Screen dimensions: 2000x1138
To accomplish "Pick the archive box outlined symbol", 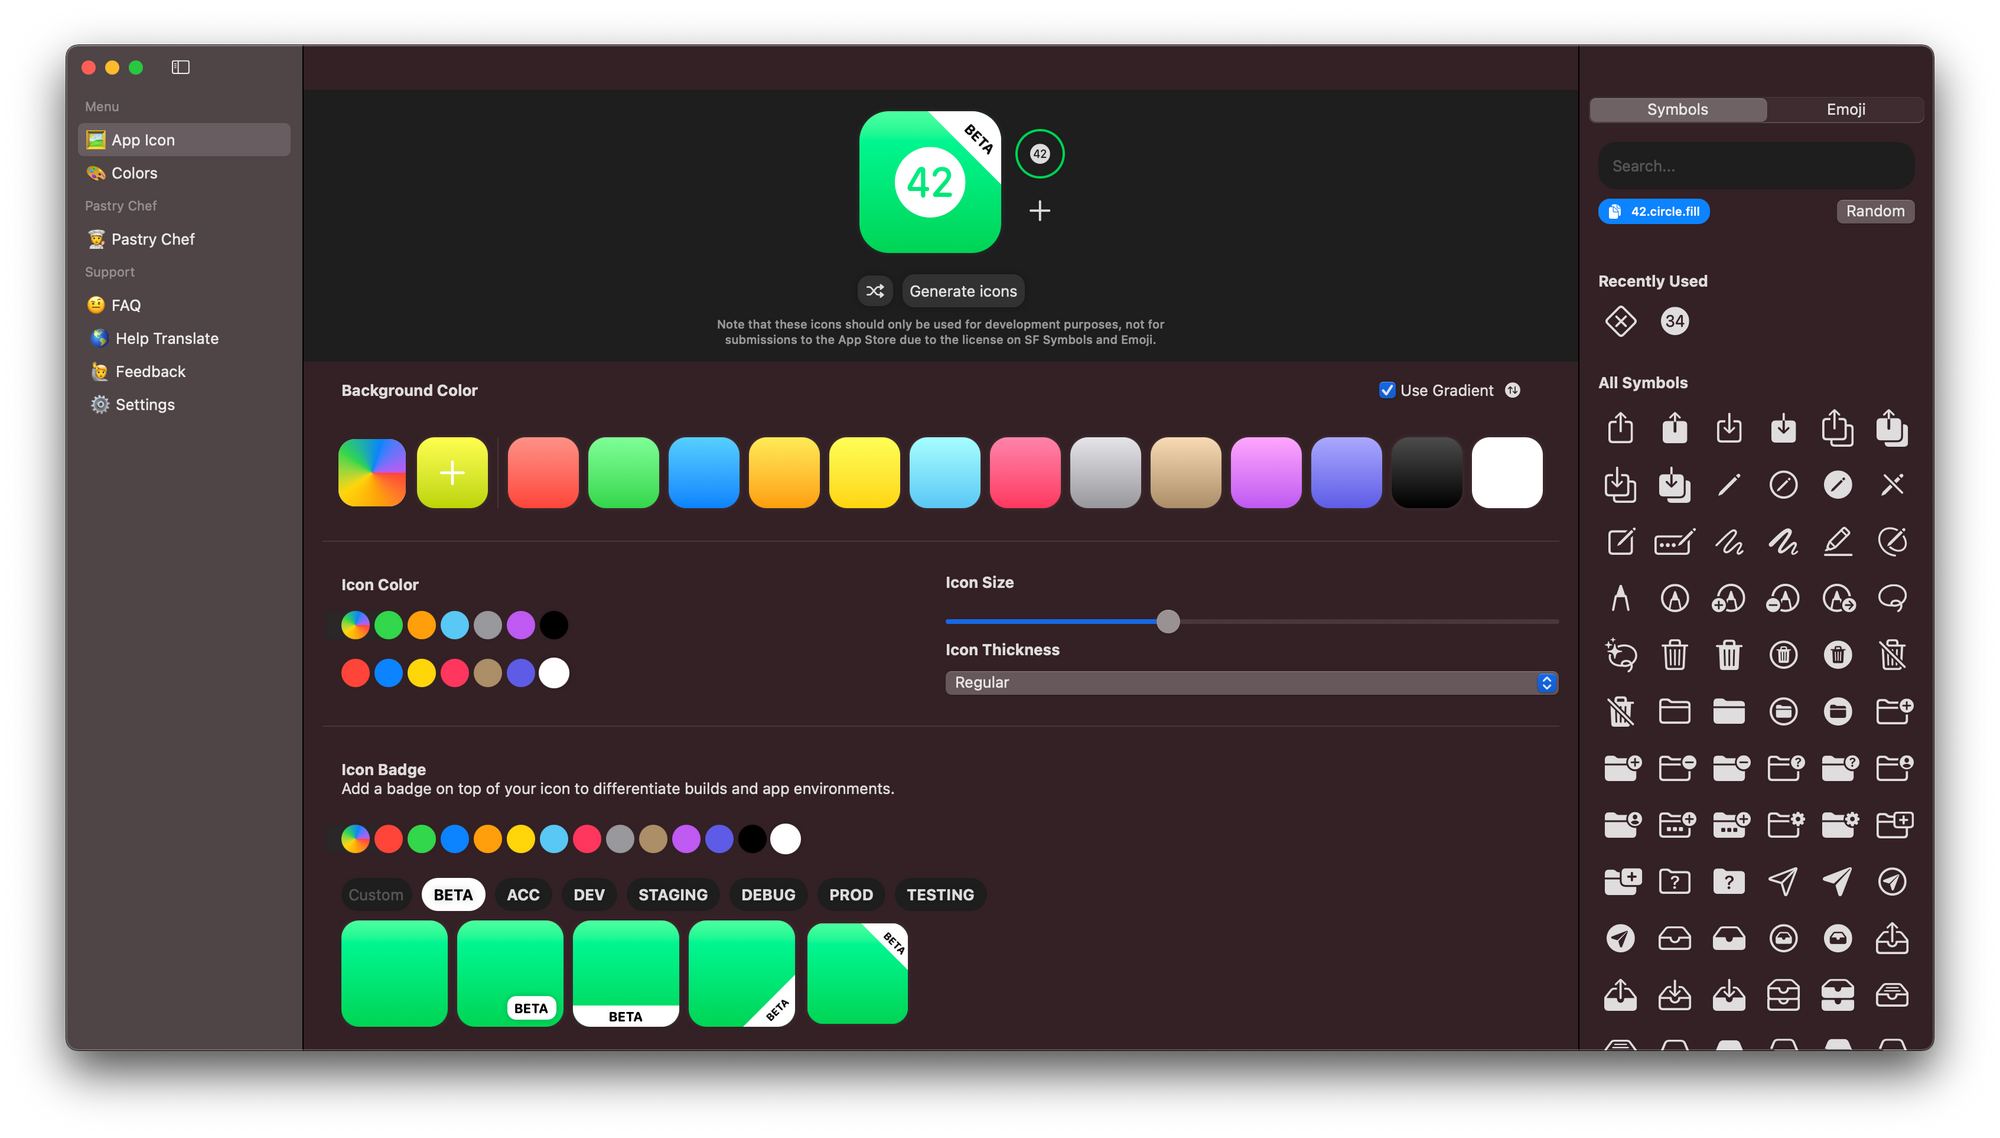I will (1783, 995).
